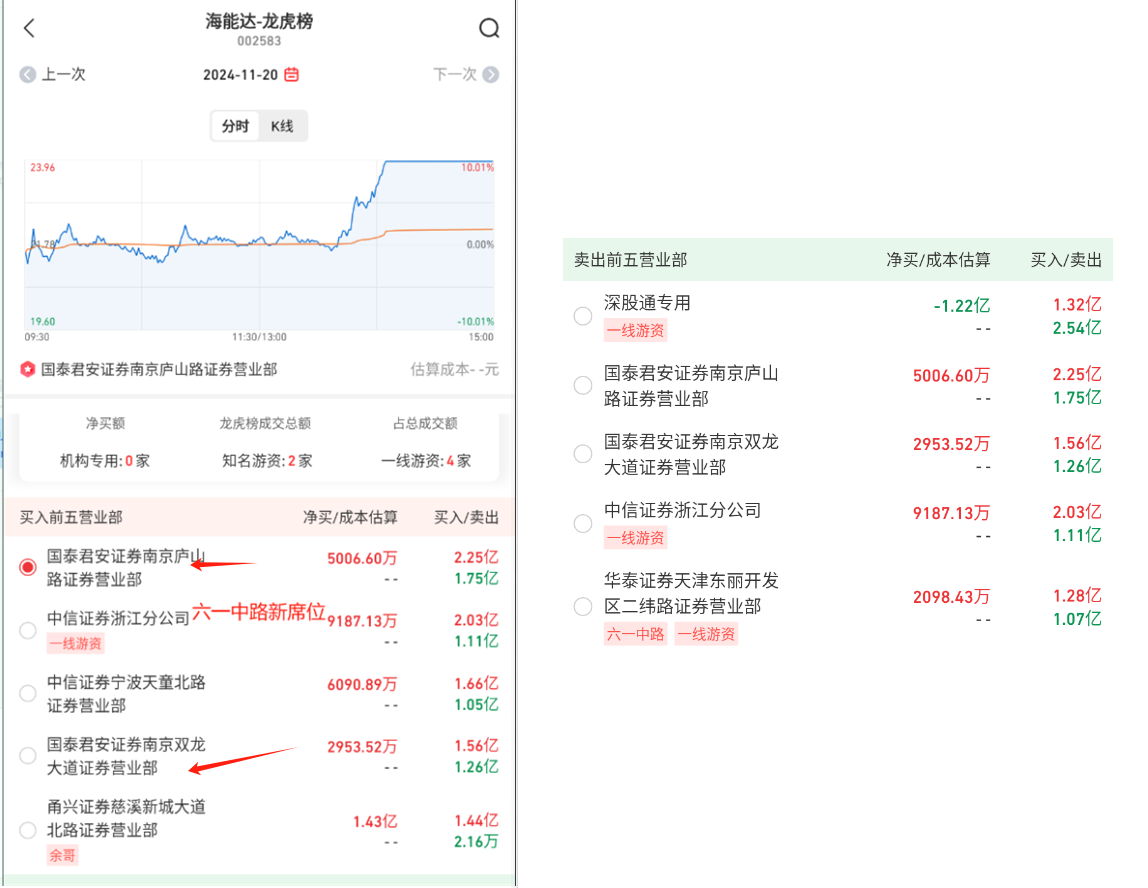The image size is (1148, 888).
Task: Switch to the K线 chart tab
Action: (282, 126)
